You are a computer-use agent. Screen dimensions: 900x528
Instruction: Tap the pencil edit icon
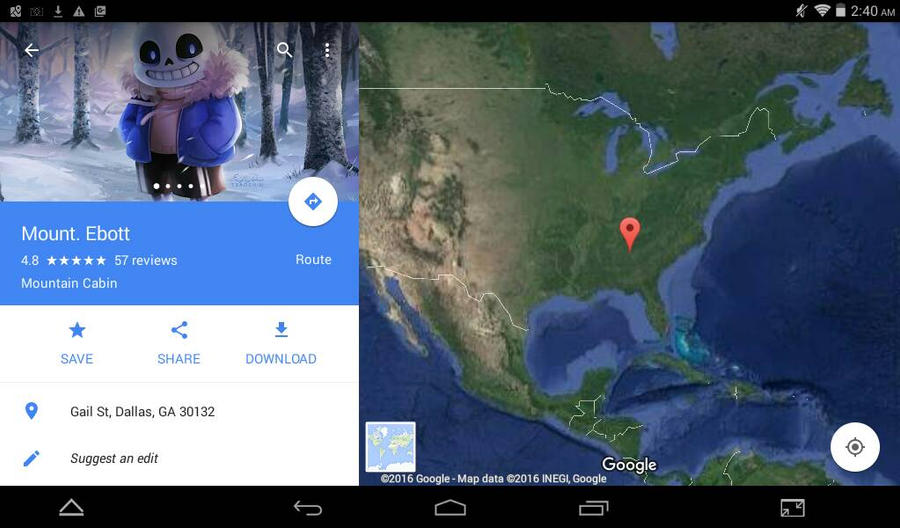(x=32, y=459)
